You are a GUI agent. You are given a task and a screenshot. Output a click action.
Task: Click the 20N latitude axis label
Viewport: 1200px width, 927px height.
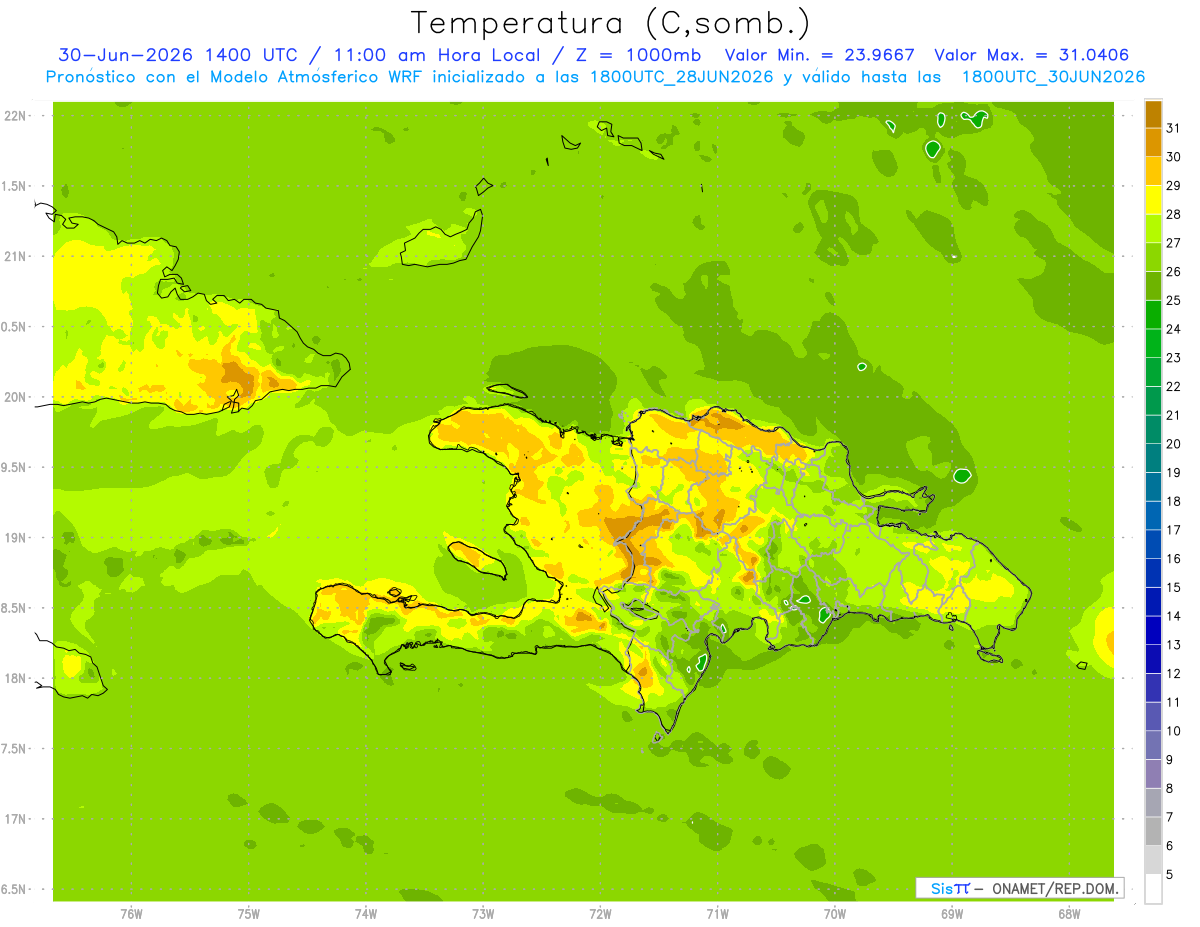16,397
